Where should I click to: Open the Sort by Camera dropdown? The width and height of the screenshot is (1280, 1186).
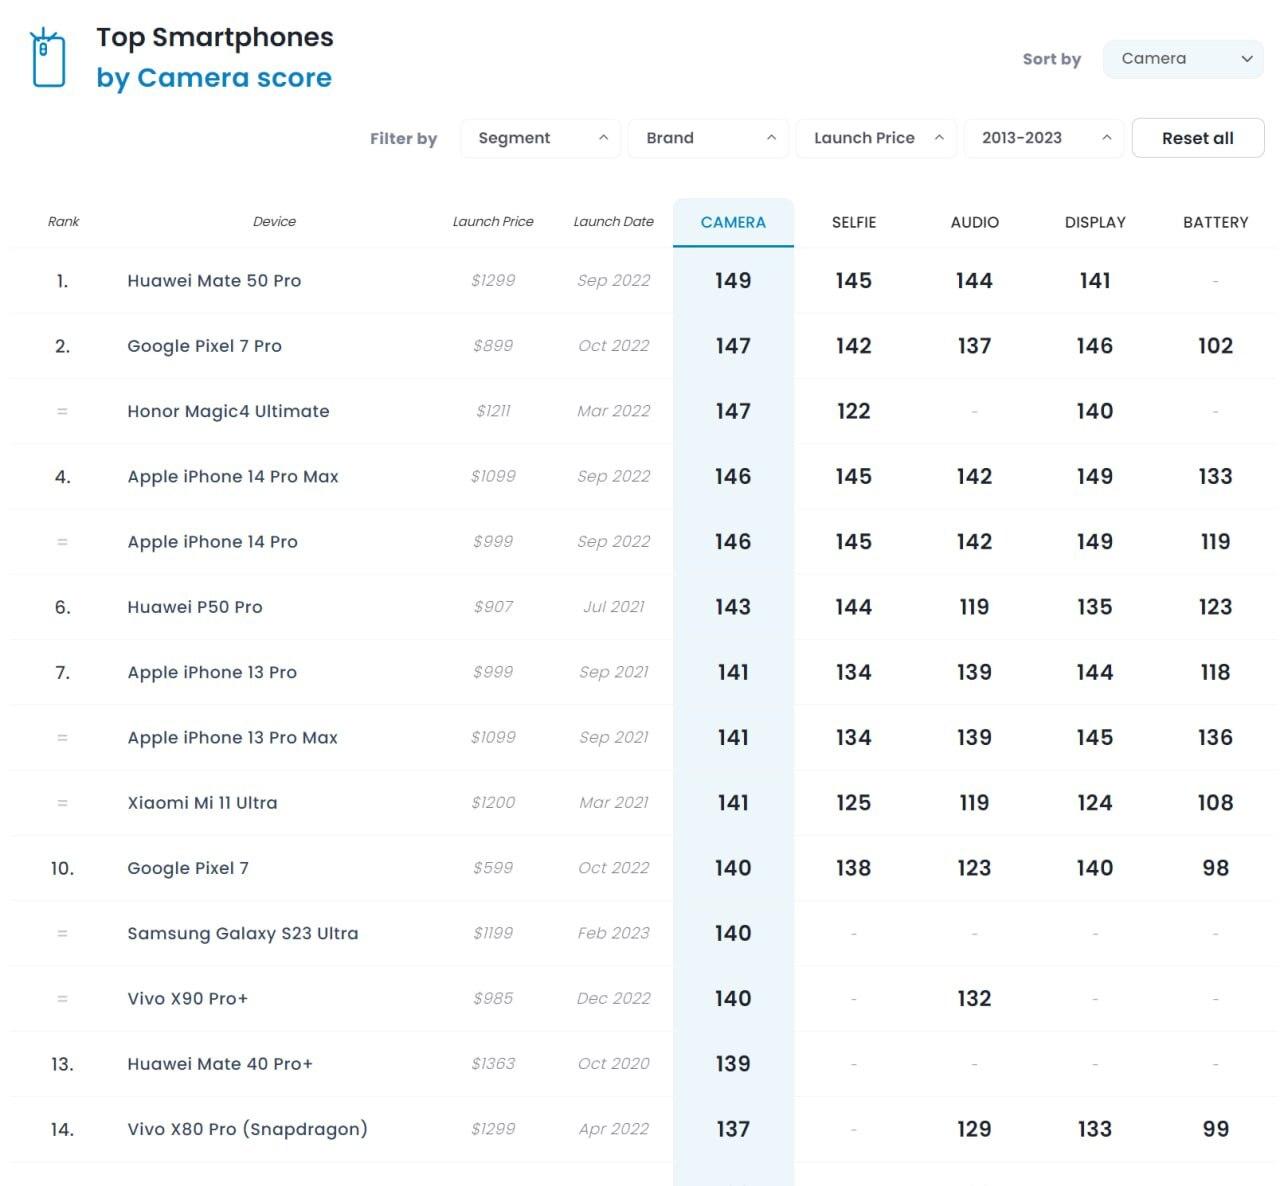(1183, 59)
